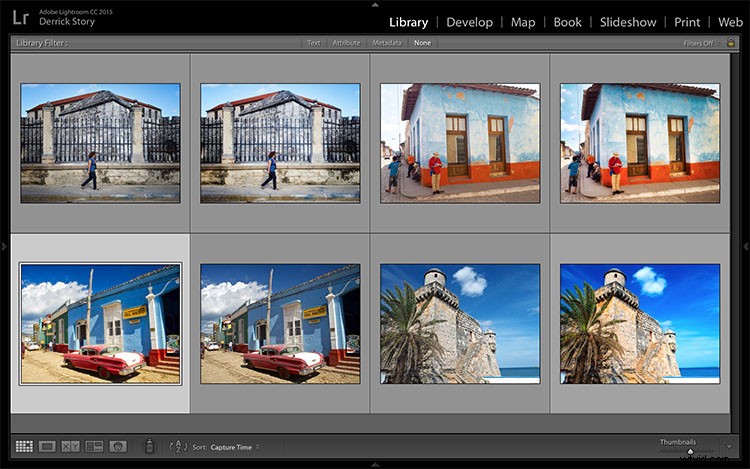This screenshot has width=750, height=469.
Task: Filter library by Attribute
Action: click(x=346, y=43)
